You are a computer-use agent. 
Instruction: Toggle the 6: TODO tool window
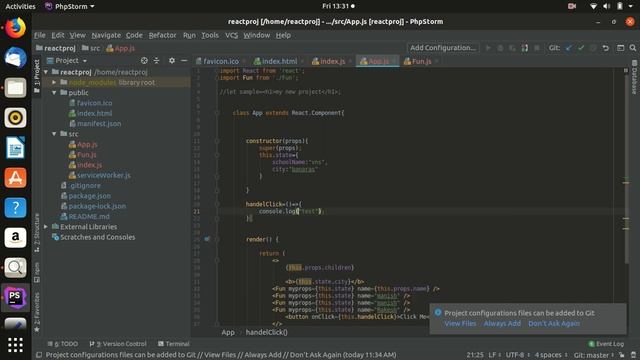62,344
